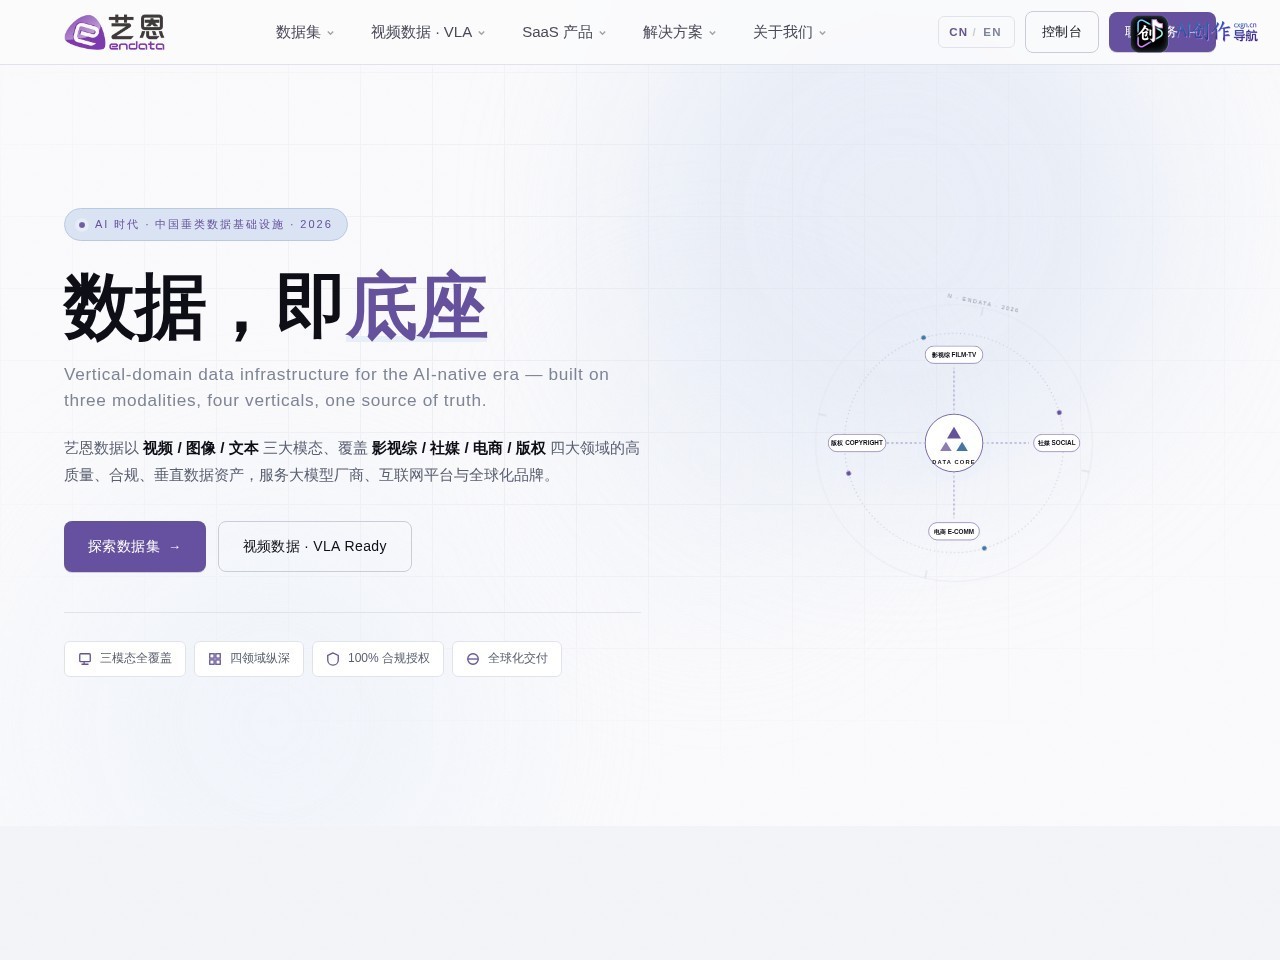
Task: Switch the site language to CN
Action: pos(958,32)
